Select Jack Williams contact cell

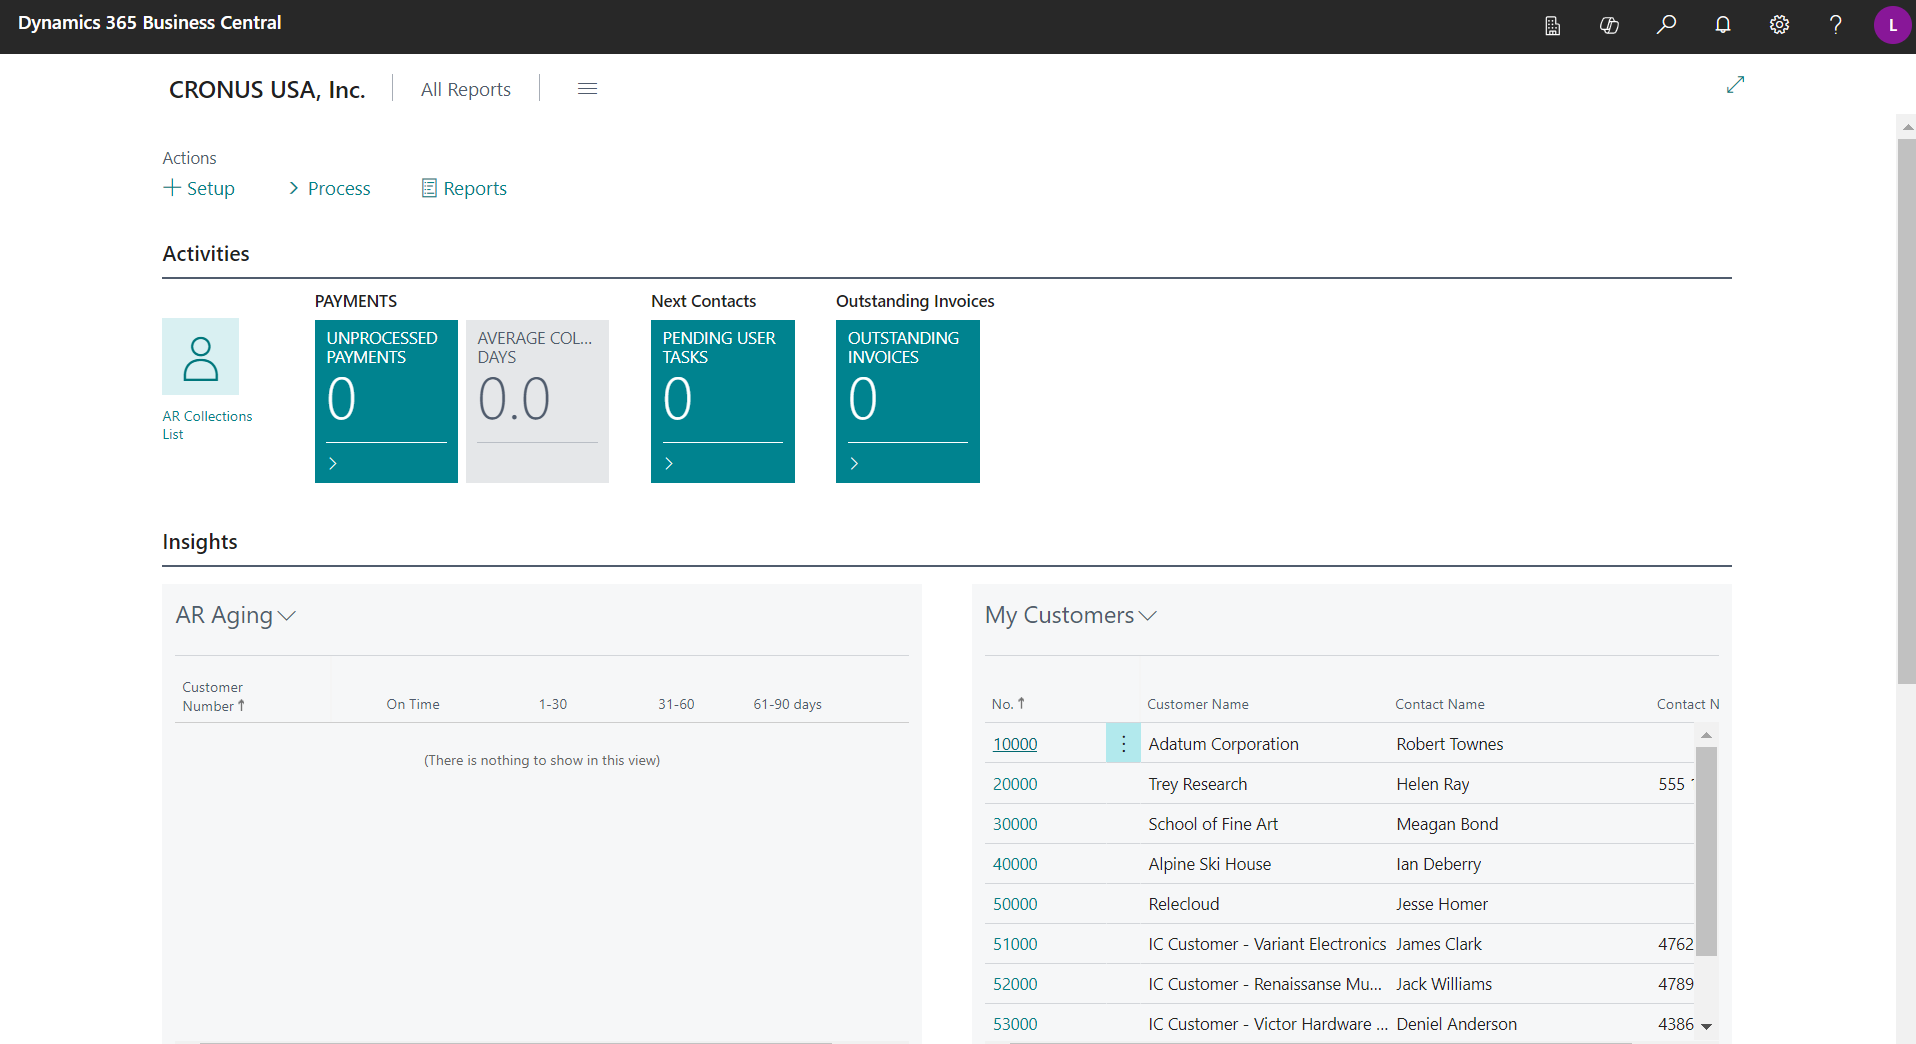(x=1444, y=984)
